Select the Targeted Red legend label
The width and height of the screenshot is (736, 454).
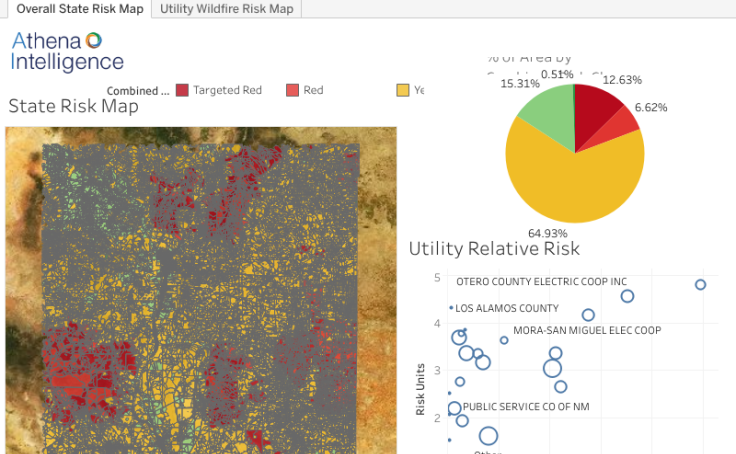click(227, 90)
